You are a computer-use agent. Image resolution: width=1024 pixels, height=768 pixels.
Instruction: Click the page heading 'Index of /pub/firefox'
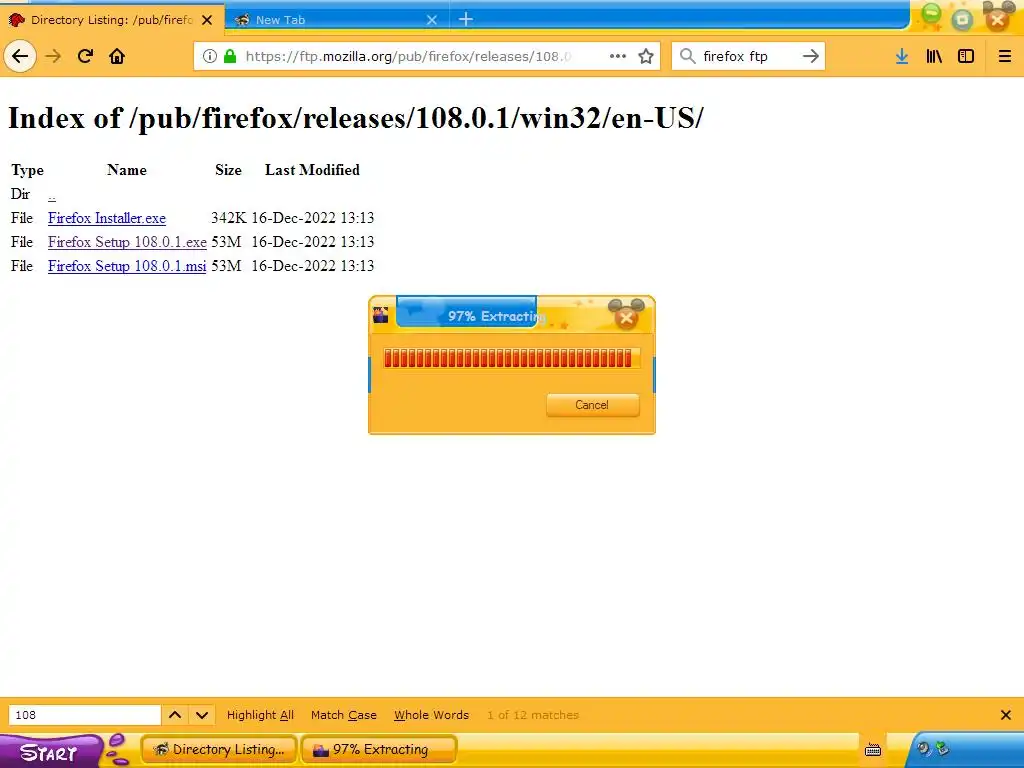(x=356, y=118)
